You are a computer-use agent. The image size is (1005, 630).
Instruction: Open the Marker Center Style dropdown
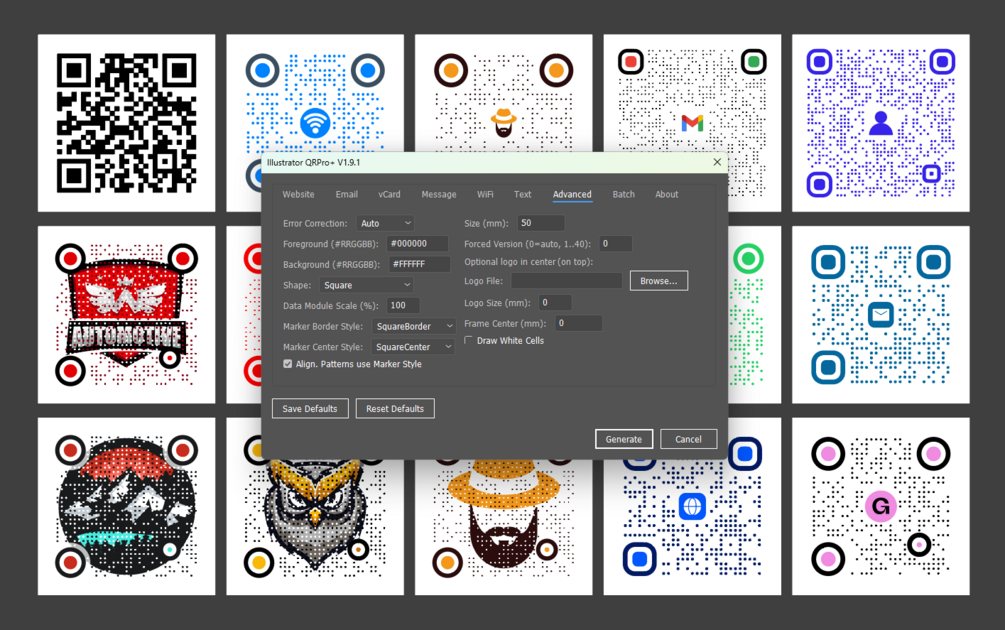coord(412,347)
